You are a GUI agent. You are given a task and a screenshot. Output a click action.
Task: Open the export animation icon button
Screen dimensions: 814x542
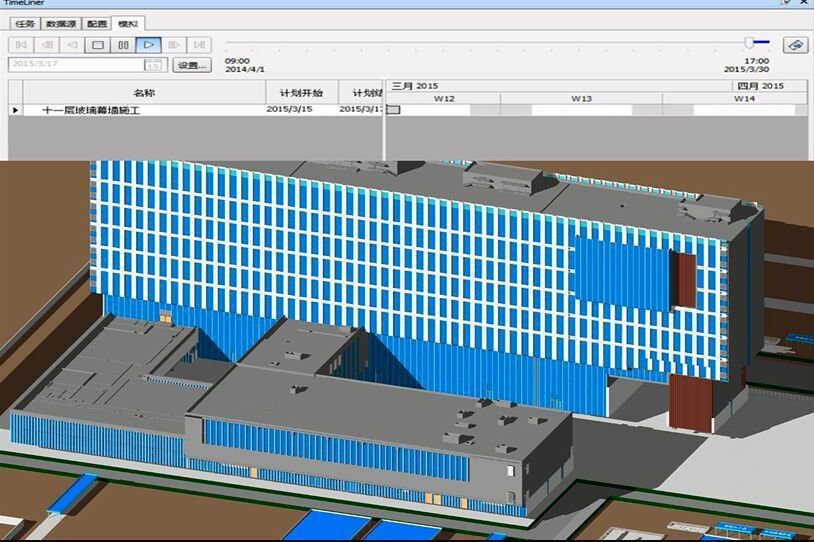(x=795, y=45)
